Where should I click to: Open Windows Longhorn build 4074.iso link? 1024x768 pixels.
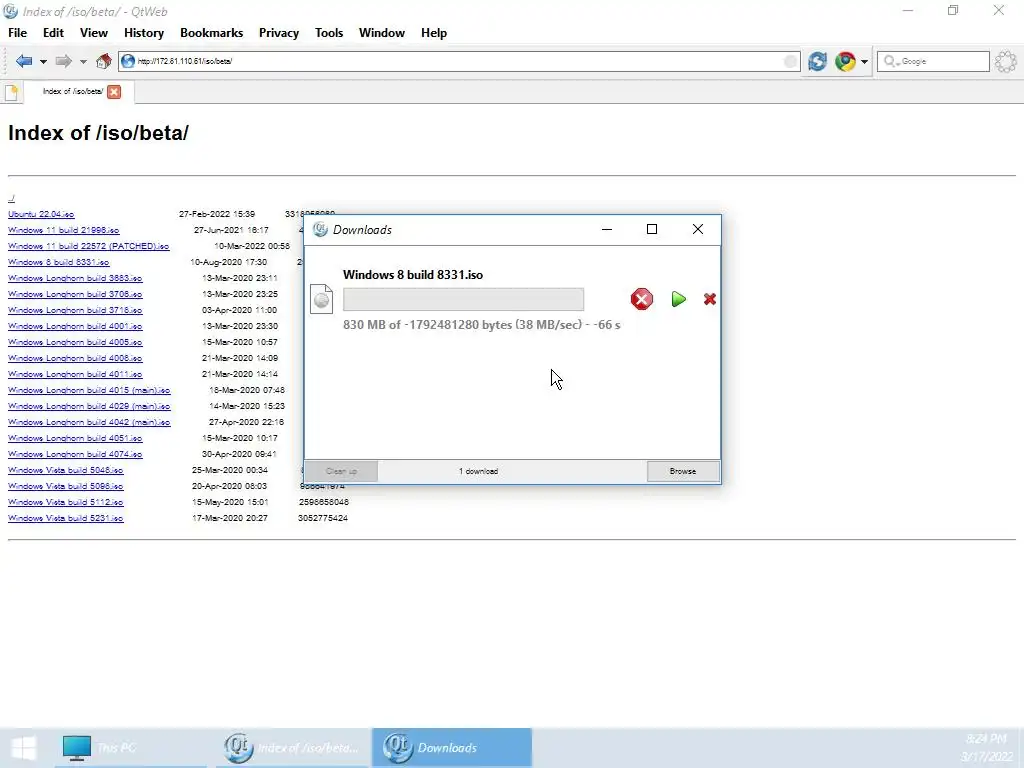pyautogui.click(x=75, y=454)
